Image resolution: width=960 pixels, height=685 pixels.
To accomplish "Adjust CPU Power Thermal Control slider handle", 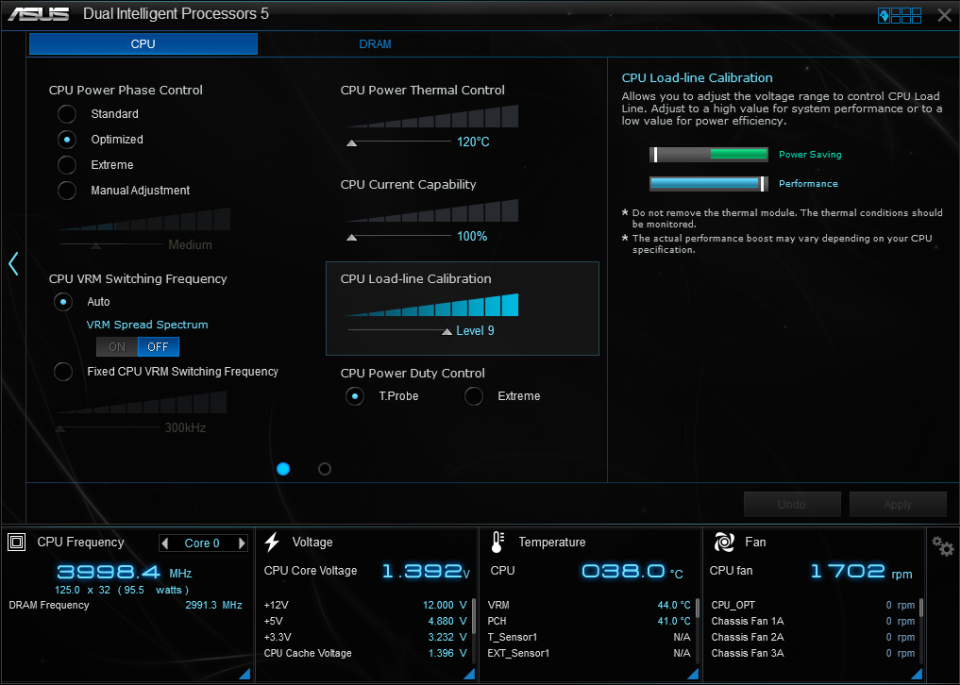I will [351, 143].
